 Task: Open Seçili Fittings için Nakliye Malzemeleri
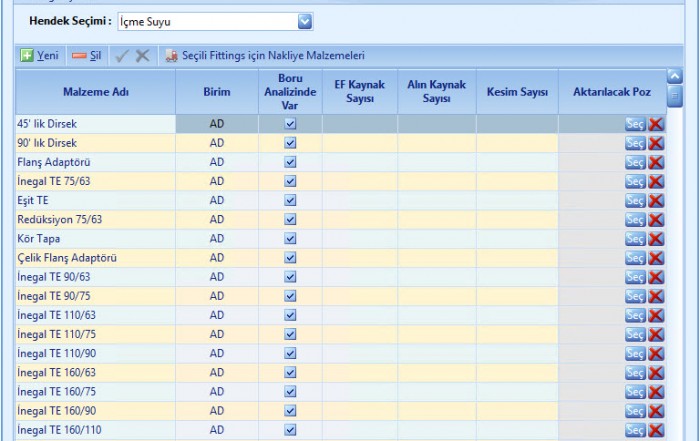265,56
